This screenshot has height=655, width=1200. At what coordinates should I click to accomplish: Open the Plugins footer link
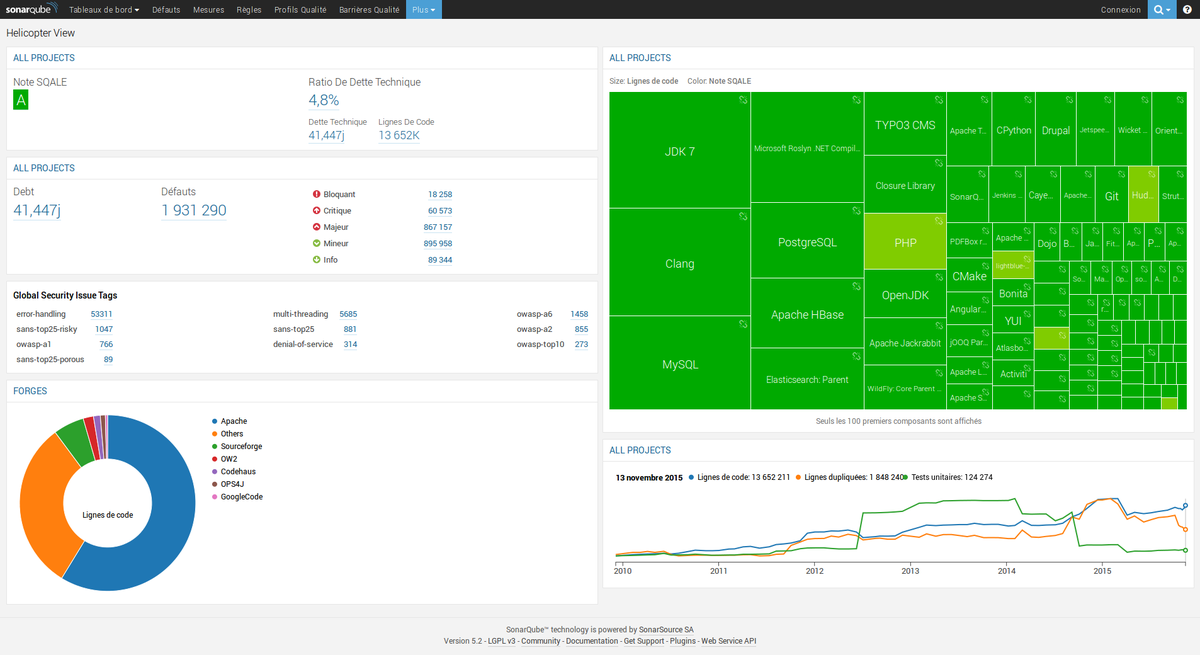pyautogui.click(x=683, y=641)
